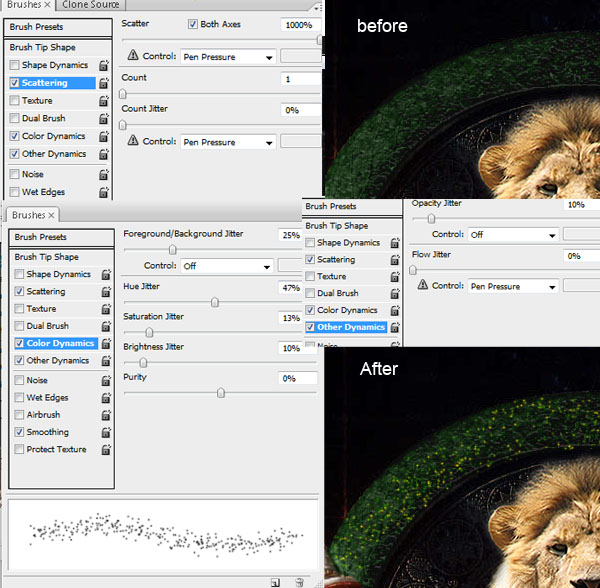Uncheck the highlighted Scattering checkbox
This screenshot has height=588, width=600.
click(14, 83)
